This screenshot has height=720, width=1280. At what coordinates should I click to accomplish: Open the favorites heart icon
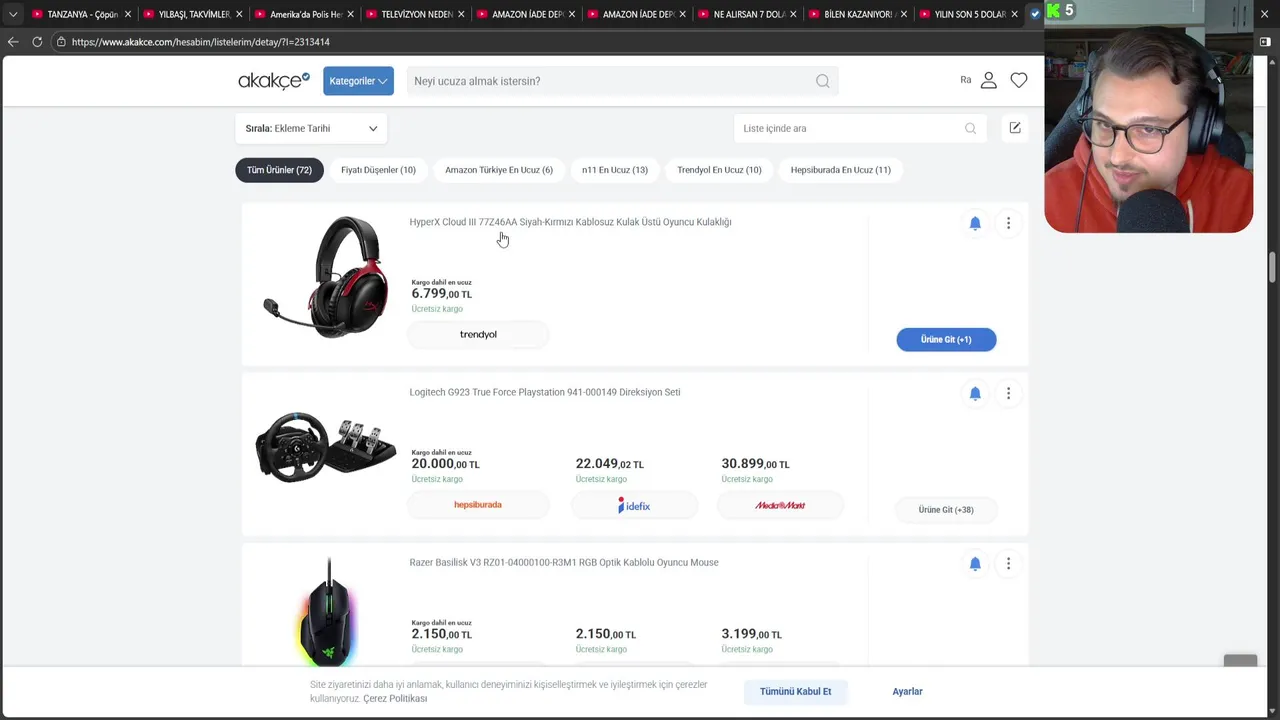click(x=1018, y=80)
